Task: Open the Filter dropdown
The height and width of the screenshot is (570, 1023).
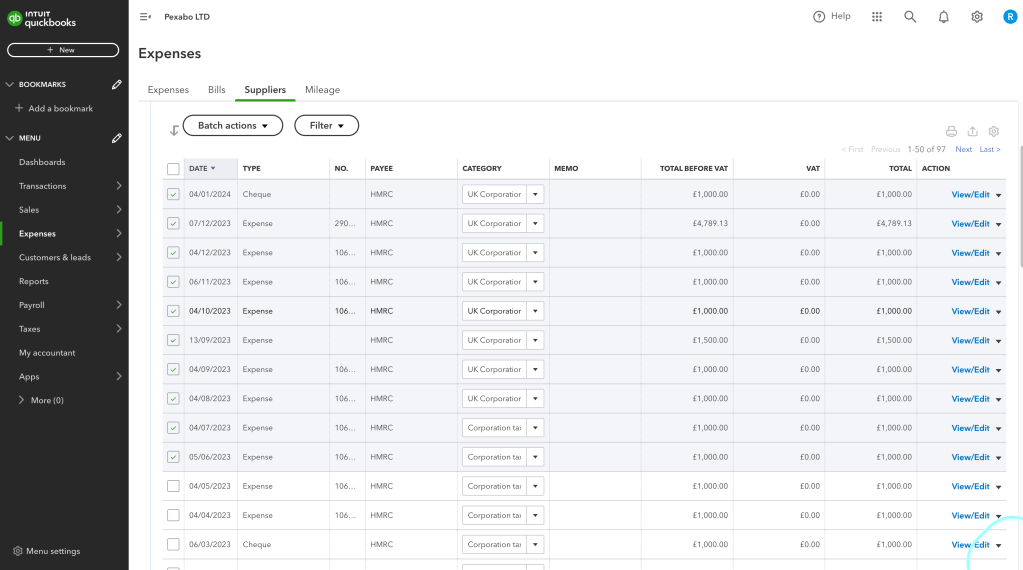Action: (x=326, y=125)
